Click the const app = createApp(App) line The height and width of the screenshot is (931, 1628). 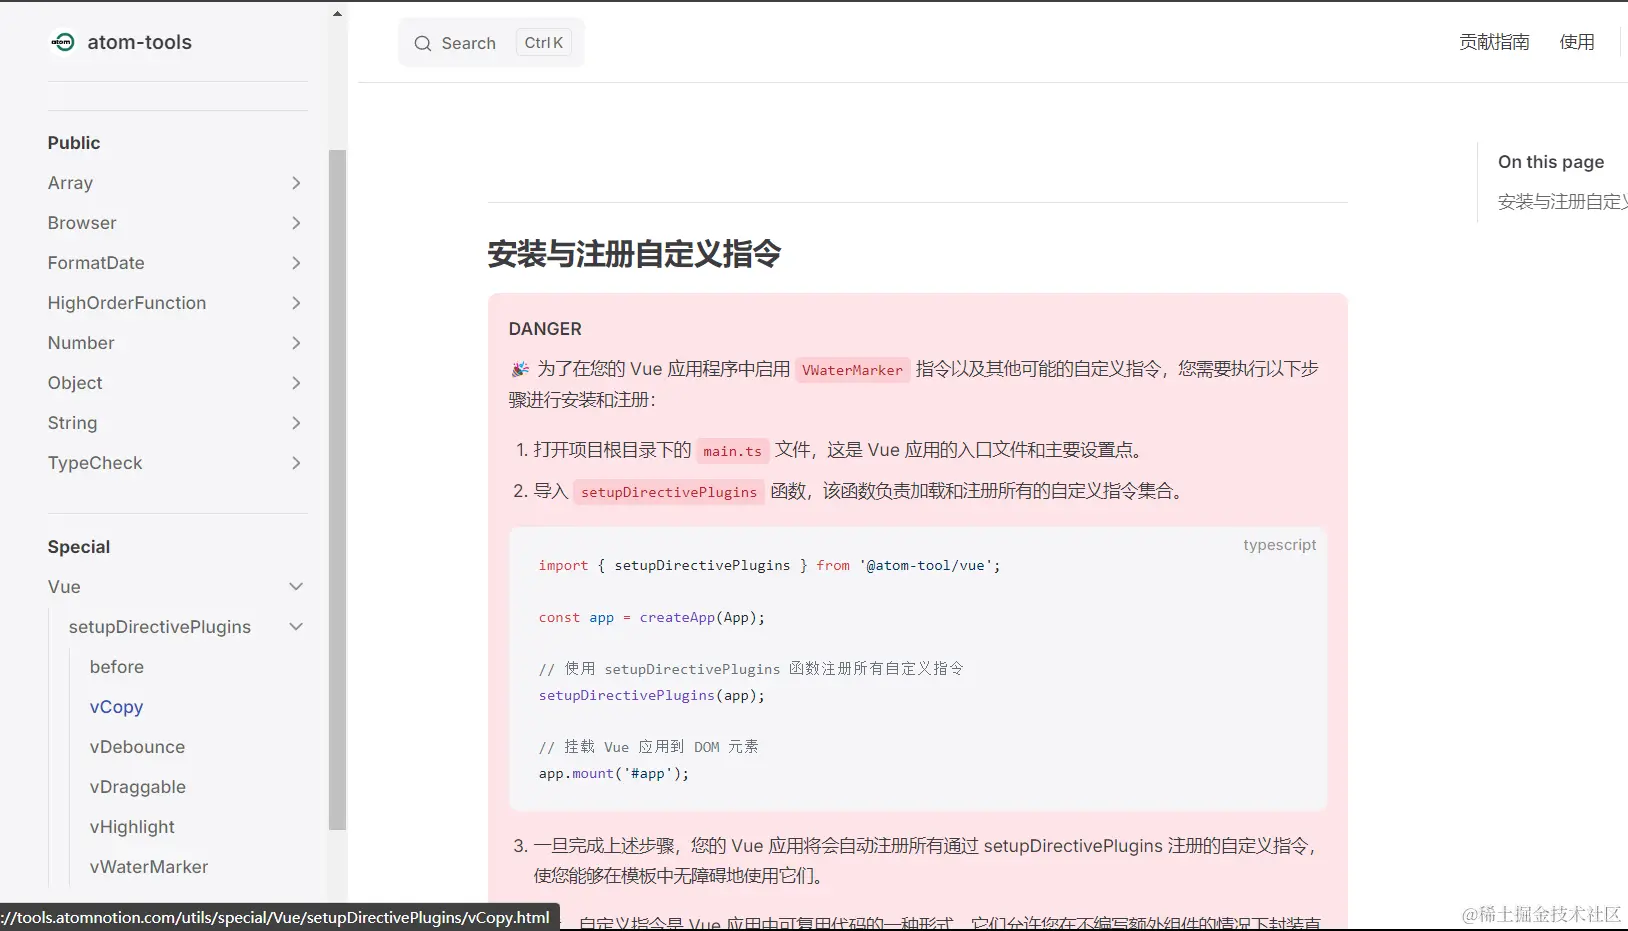point(652,617)
